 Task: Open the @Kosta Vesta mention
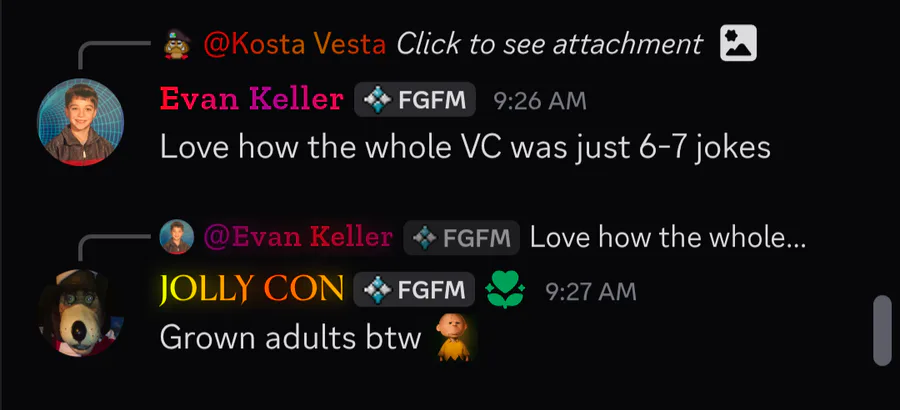pyautogui.click(x=294, y=44)
